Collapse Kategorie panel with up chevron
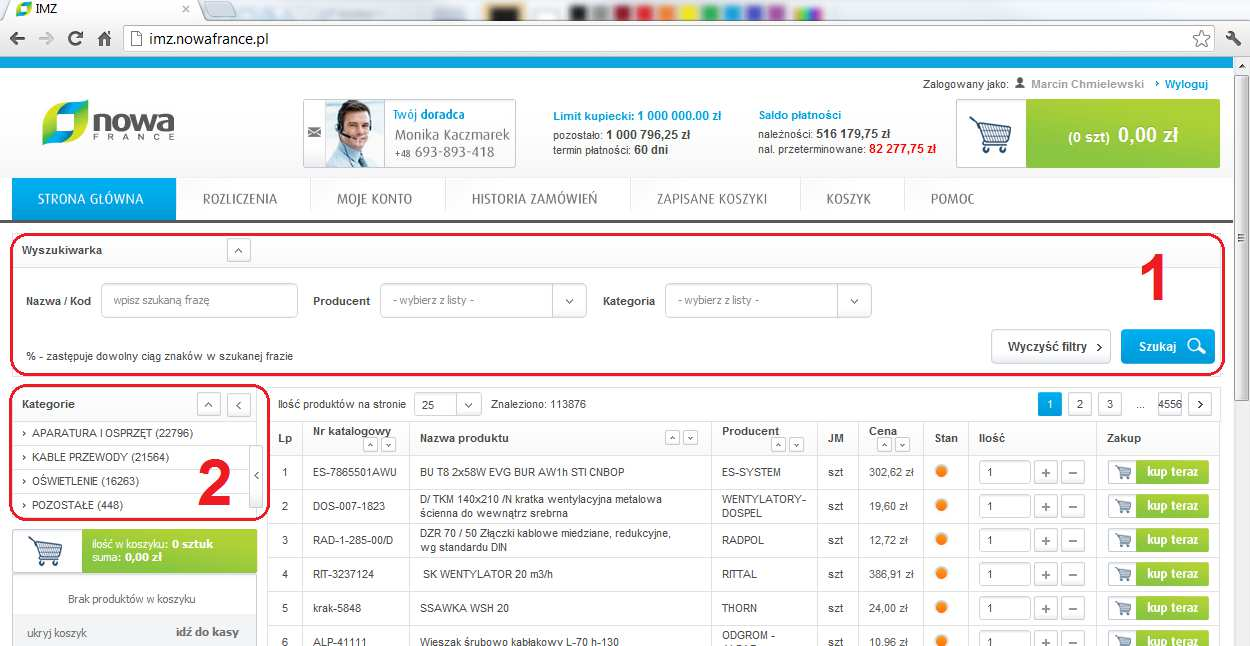This screenshot has height=646, width=1250. (x=207, y=405)
